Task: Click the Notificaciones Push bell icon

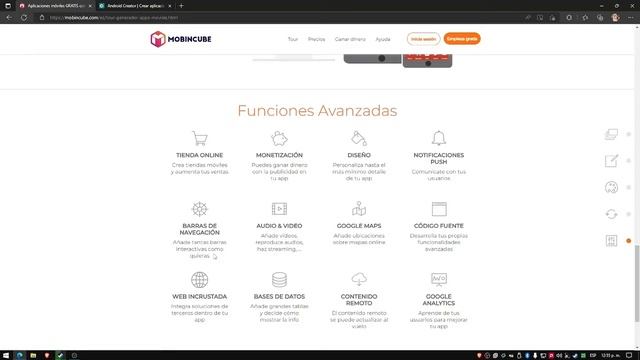Action: pyautogui.click(x=439, y=138)
